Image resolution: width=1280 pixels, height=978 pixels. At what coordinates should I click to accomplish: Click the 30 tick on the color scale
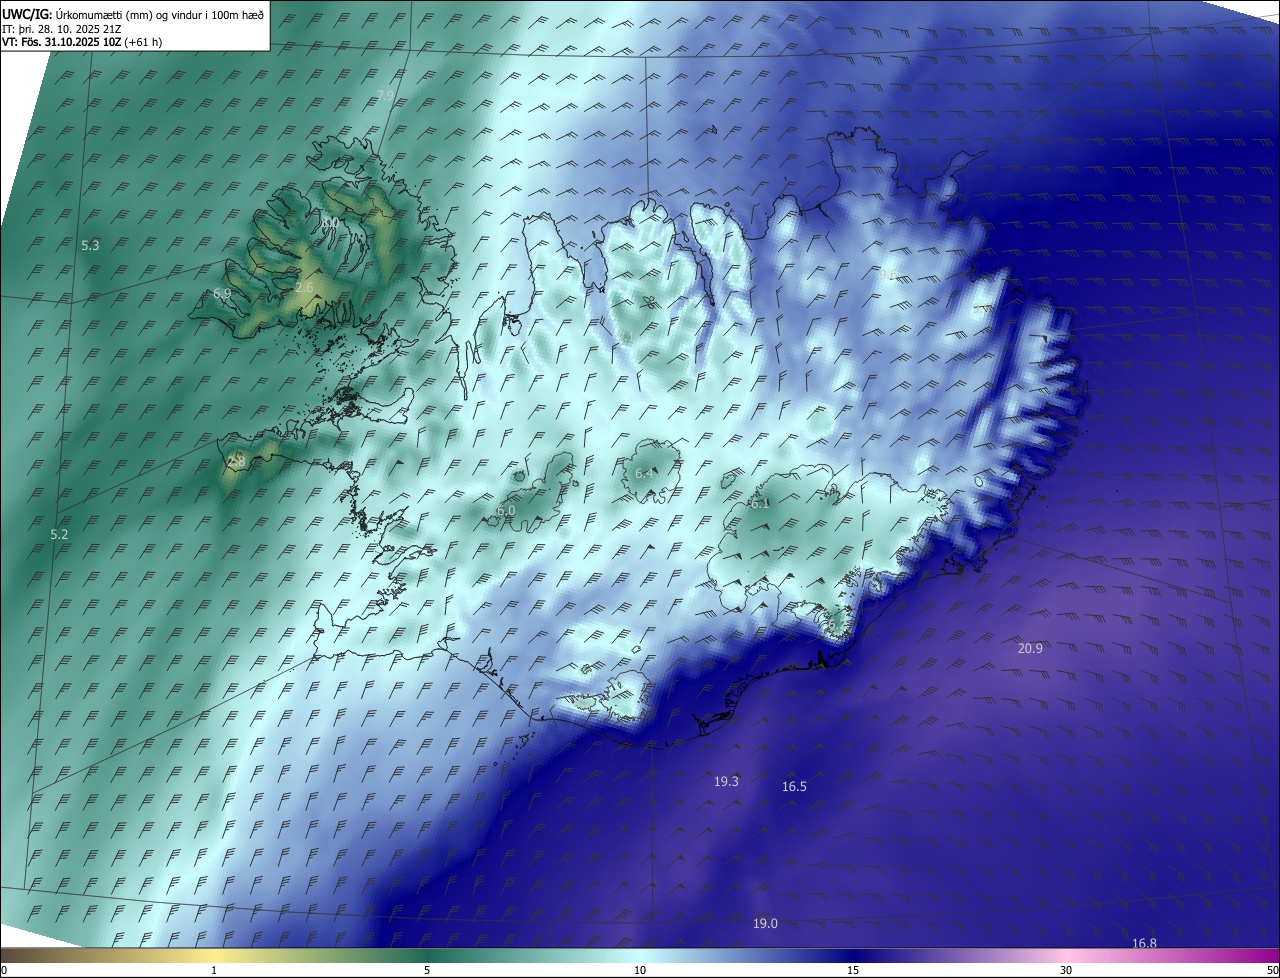coord(1066,970)
